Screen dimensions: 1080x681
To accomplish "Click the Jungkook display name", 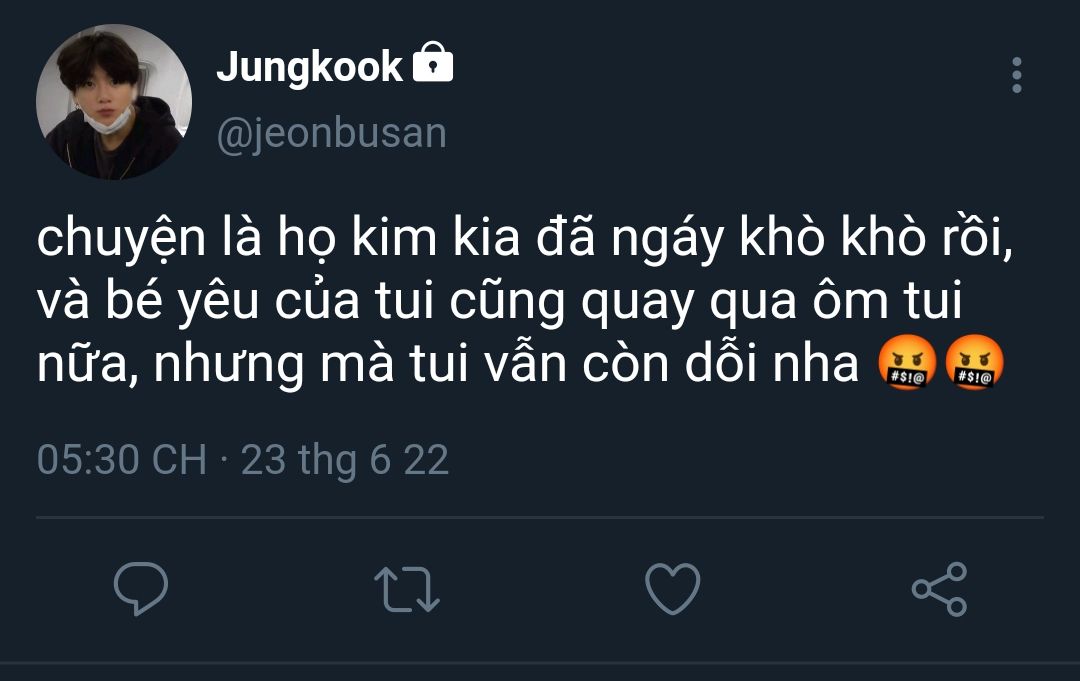I will 309,67.
